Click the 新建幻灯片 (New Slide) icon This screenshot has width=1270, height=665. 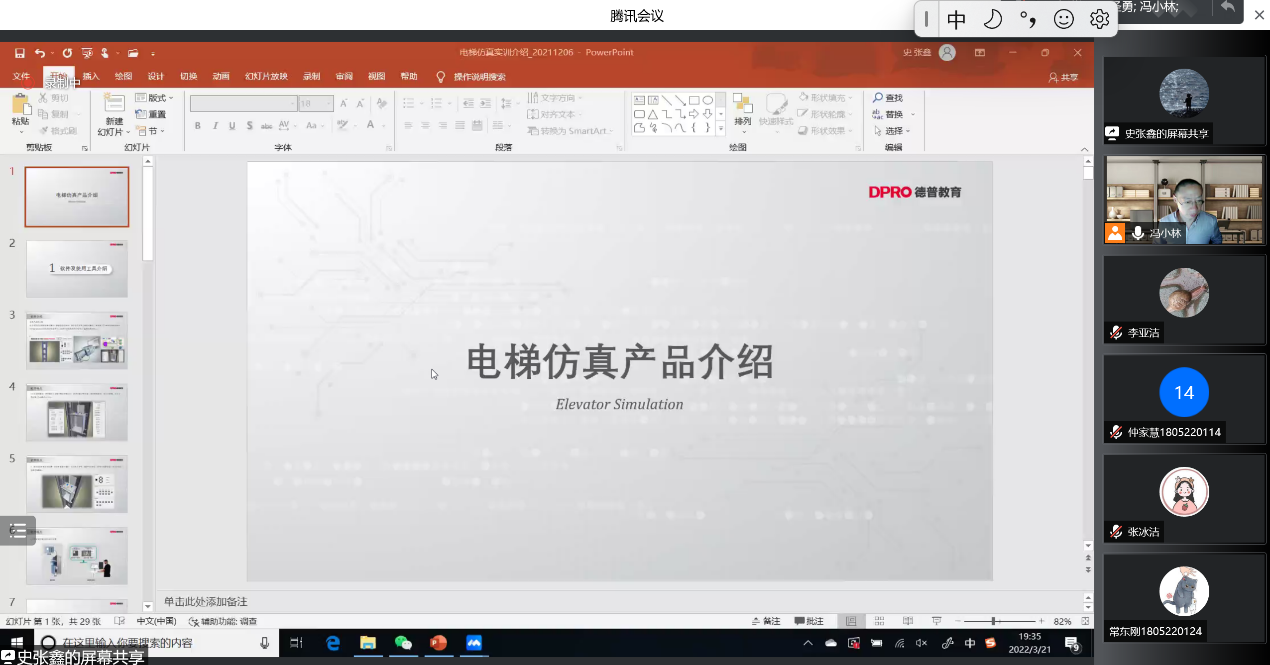tap(114, 104)
